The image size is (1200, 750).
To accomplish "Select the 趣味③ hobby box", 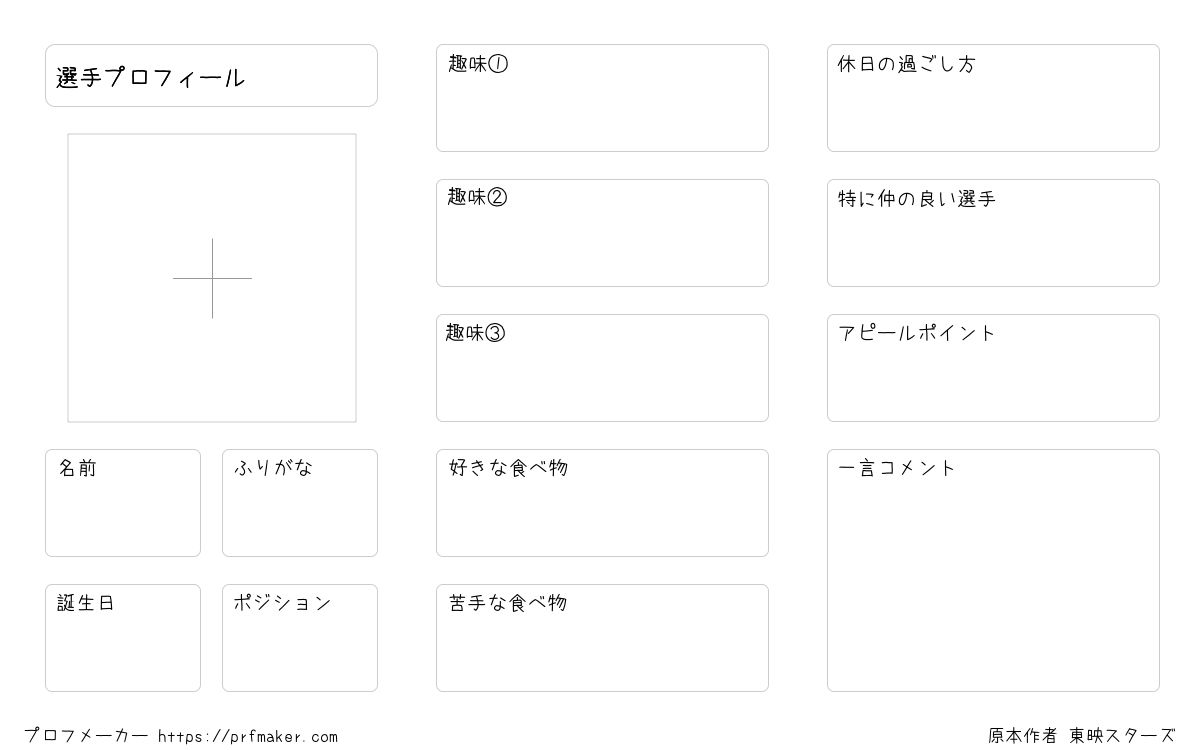I will [x=602, y=368].
